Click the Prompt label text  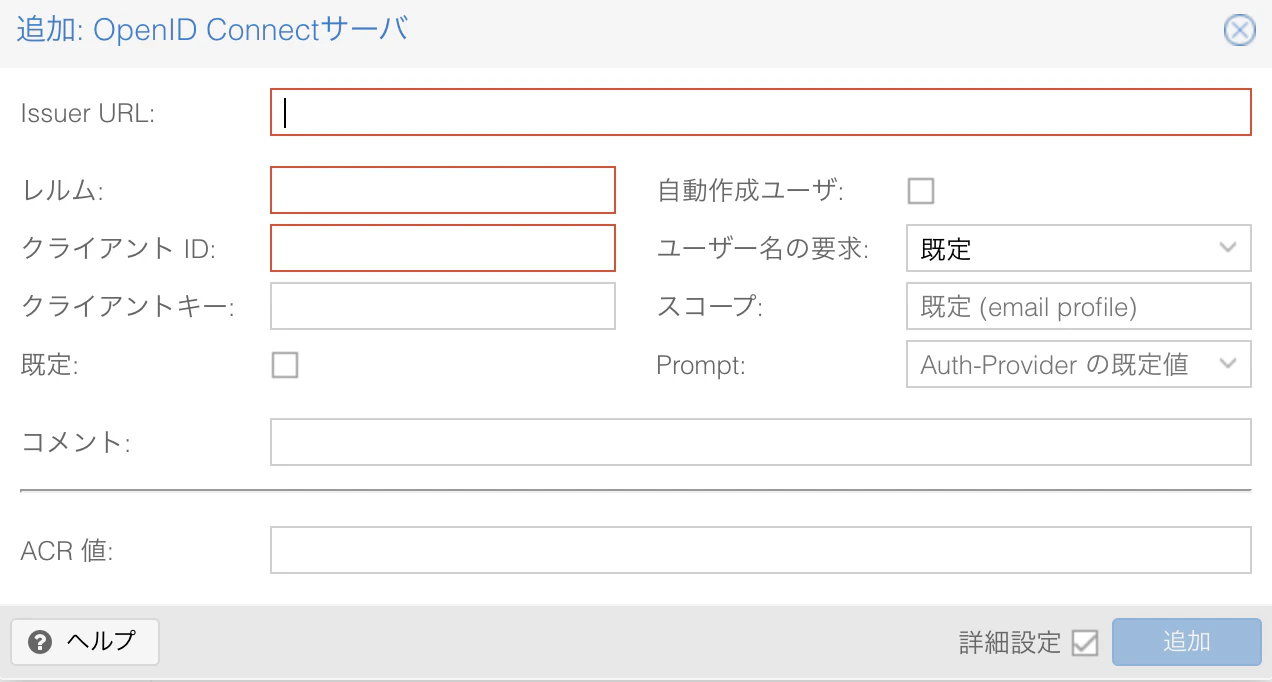pyautogui.click(x=701, y=365)
